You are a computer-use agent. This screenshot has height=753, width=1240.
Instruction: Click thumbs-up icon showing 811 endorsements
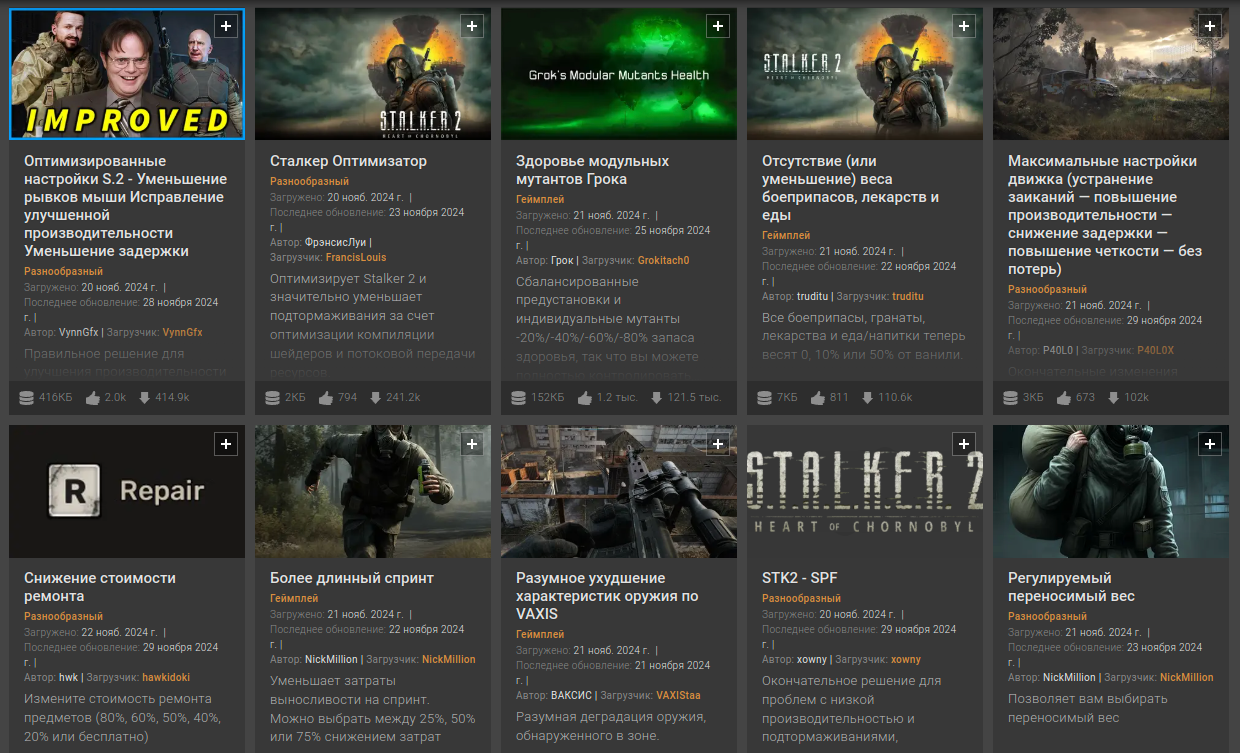[x=817, y=397]
